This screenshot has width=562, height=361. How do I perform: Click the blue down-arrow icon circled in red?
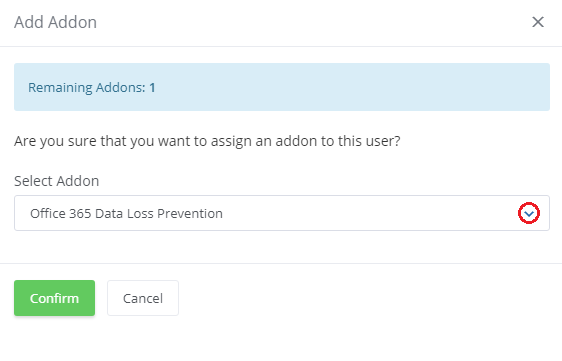(529, 213)
